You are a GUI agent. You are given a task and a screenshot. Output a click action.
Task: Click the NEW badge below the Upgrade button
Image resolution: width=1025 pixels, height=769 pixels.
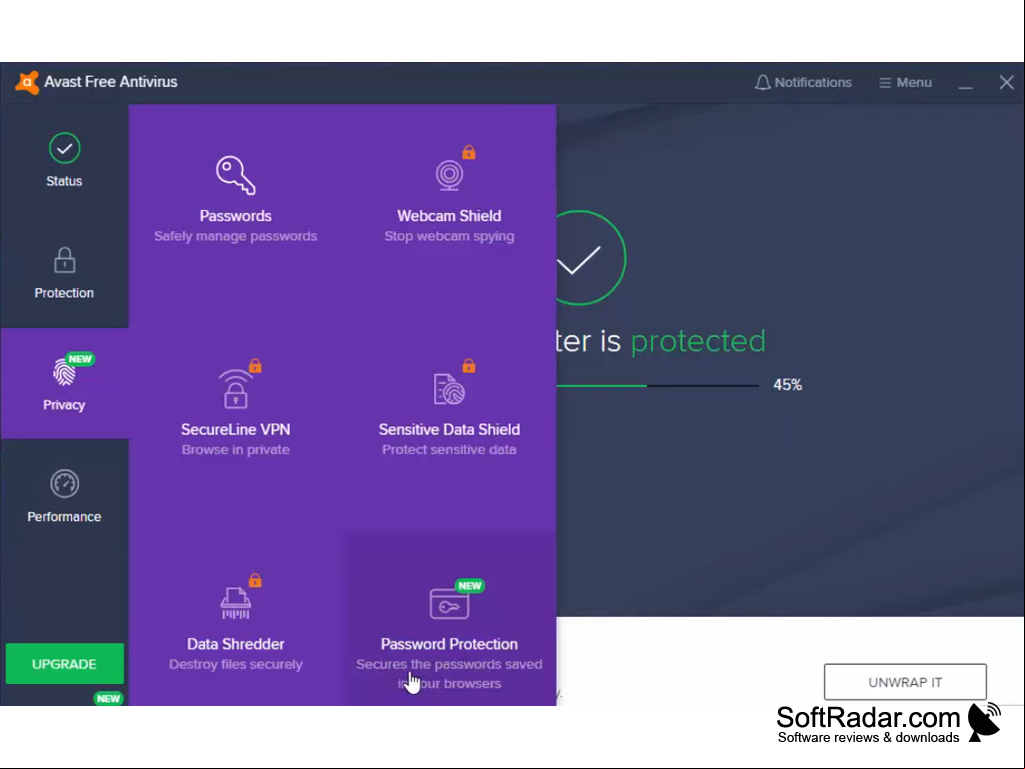click(x=108, y=698)
